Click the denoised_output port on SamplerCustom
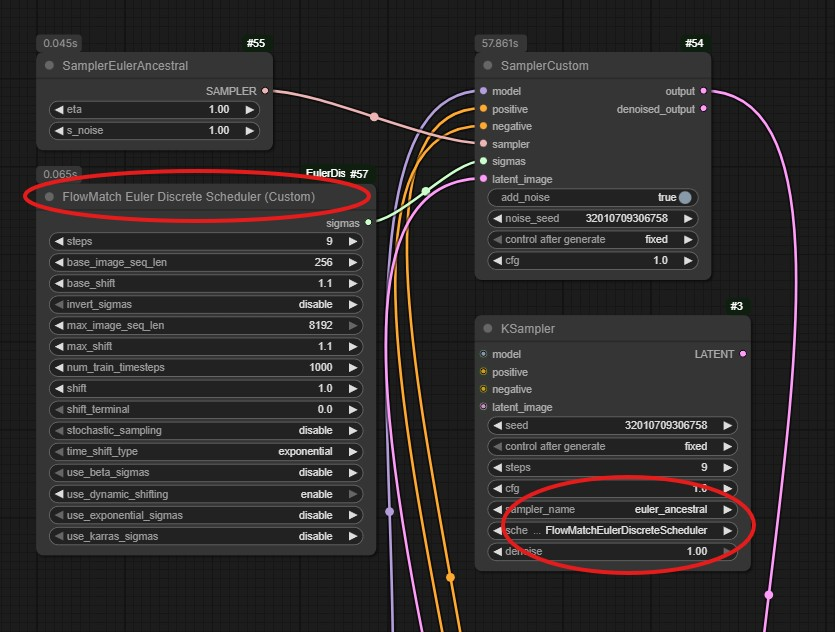 click(705, 109)
